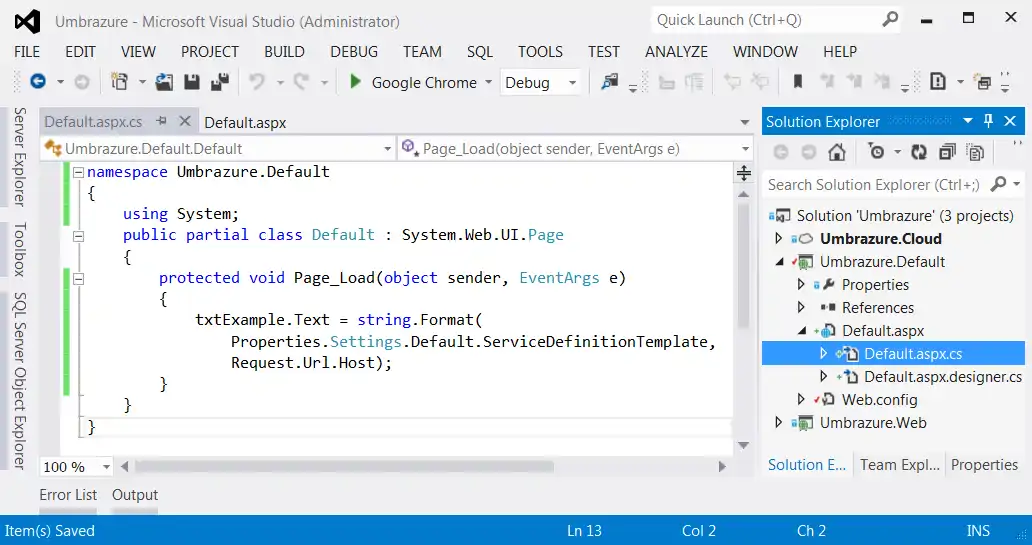The image size is (1032, 545).
Task: Open the Toolbox side tab
Action: (x=20, y=249)
